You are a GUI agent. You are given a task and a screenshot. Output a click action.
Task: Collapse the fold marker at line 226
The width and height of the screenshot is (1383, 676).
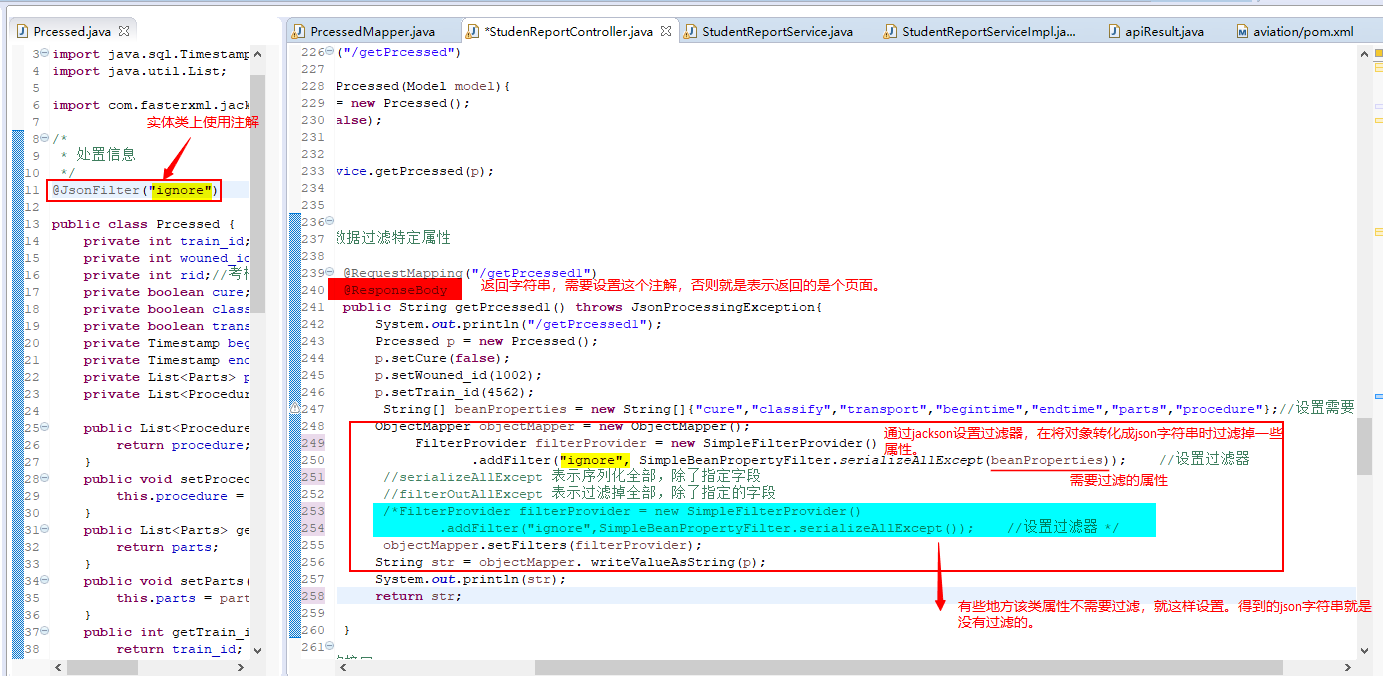pos(329,52)
